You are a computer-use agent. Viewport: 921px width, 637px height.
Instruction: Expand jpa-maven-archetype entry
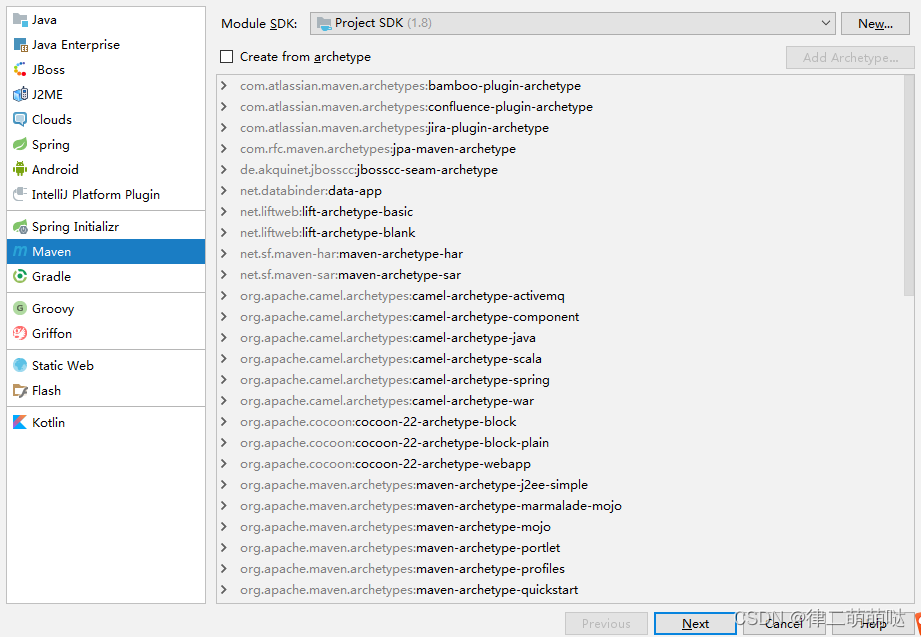click(224, 149)
